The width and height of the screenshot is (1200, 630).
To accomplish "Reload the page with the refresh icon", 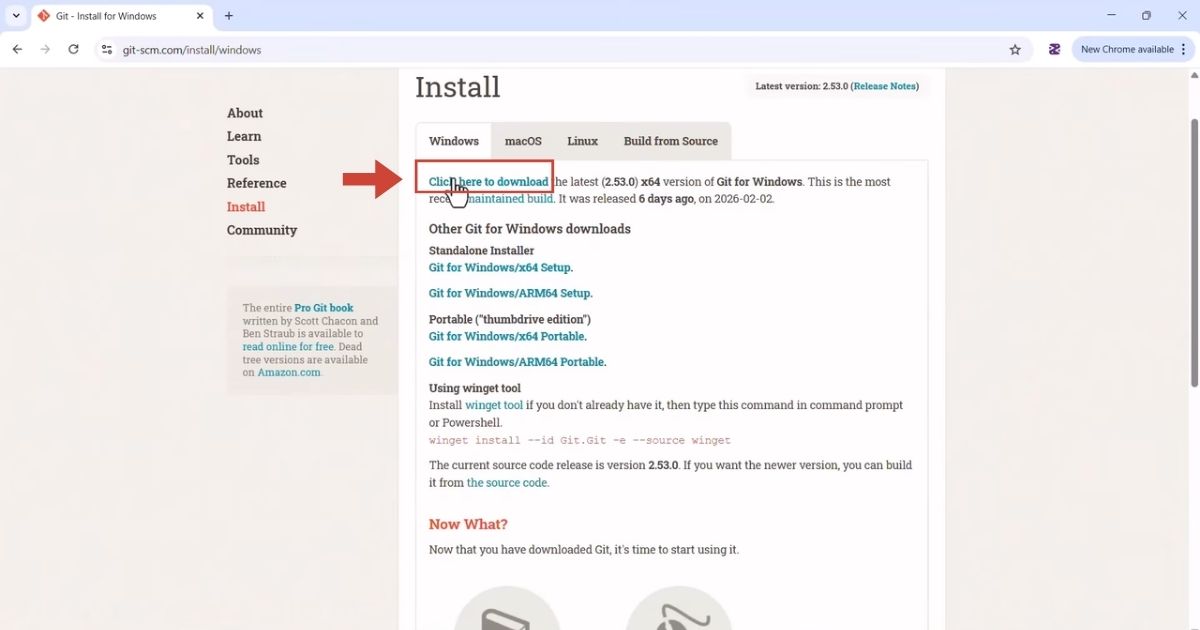I will (73, 49).
